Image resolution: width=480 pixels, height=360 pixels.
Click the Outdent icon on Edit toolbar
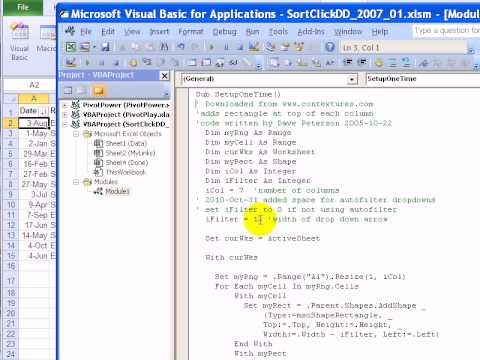(362, 62)
